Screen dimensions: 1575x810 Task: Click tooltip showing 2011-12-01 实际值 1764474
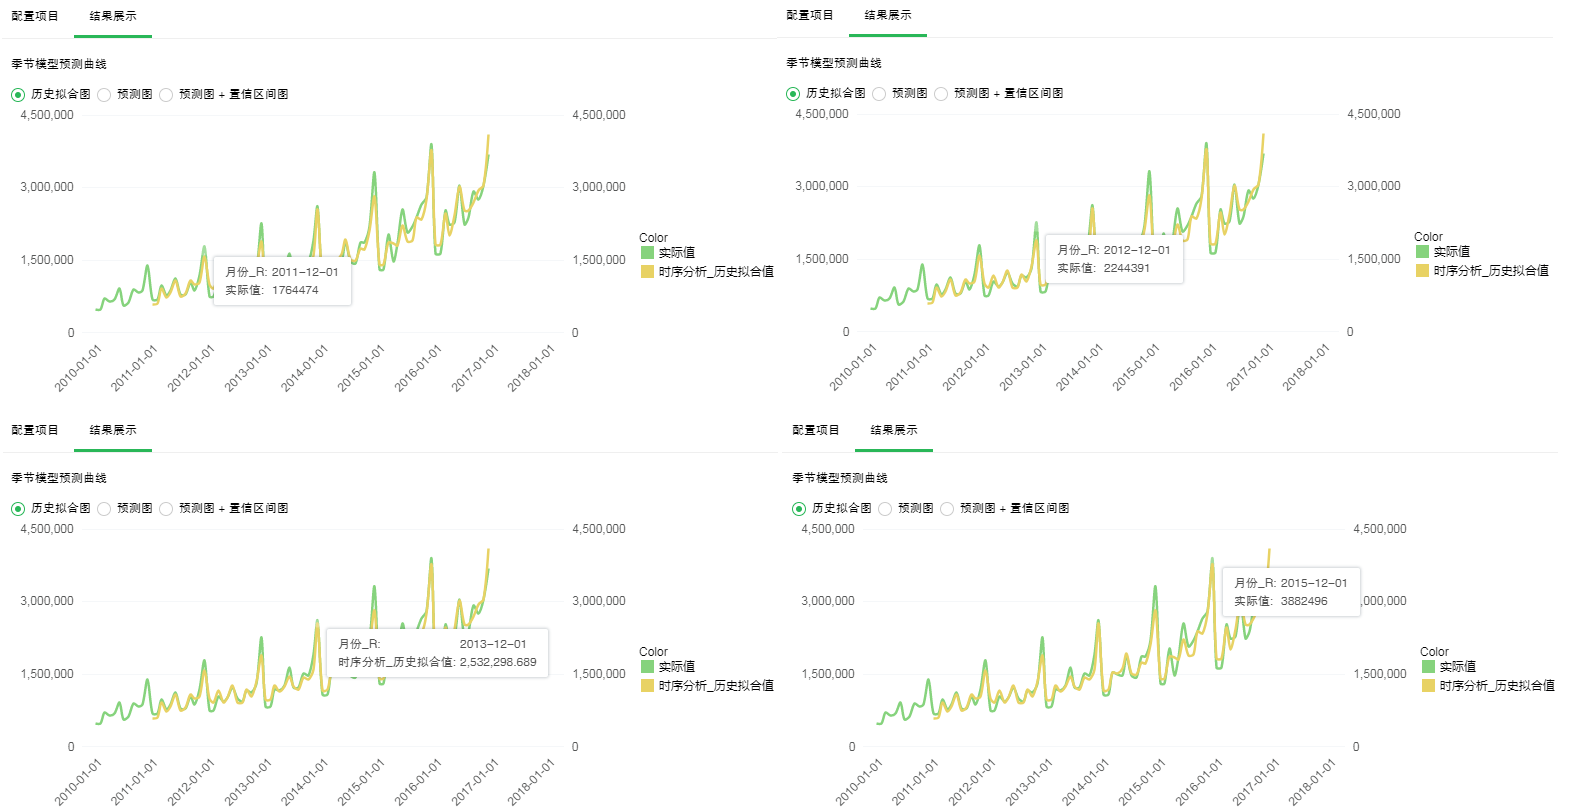point(282,281)
